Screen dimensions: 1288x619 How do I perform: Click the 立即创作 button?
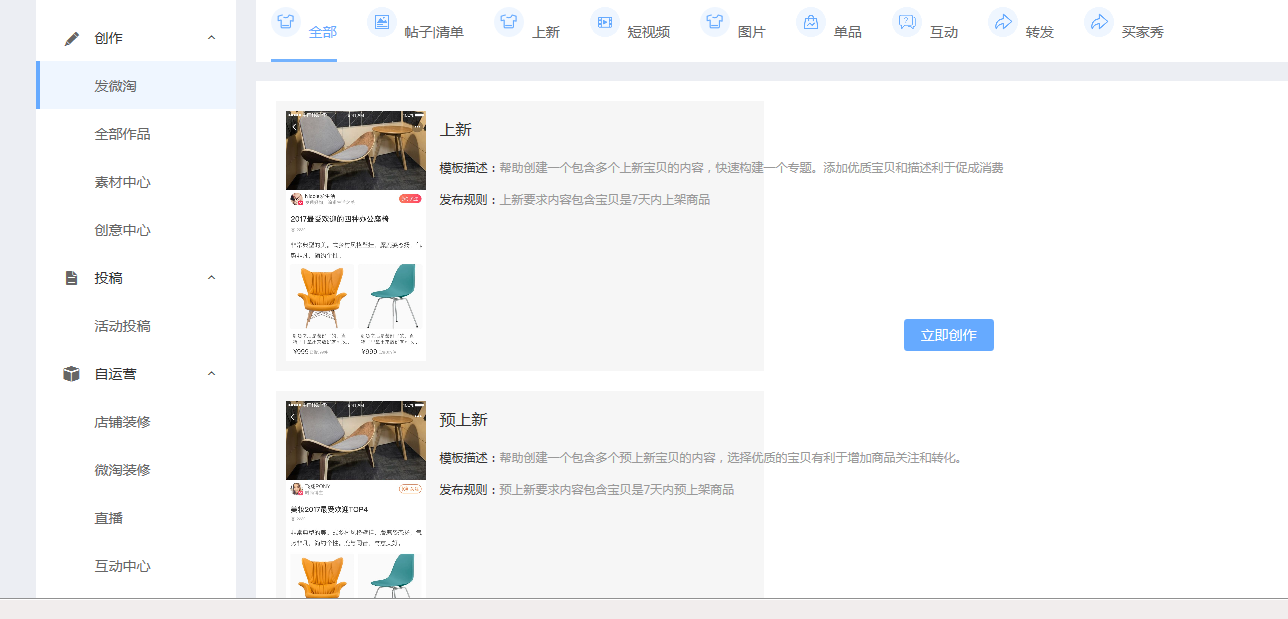pos(949,335)
